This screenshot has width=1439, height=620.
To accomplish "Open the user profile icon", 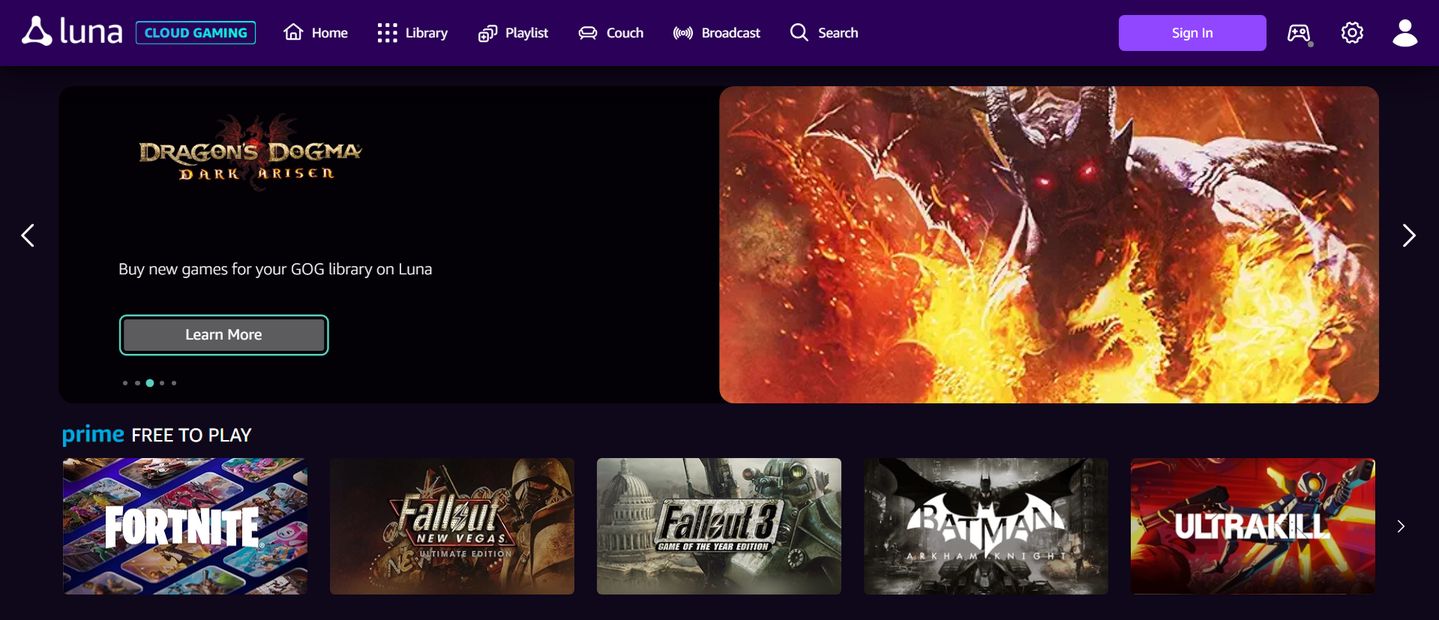I will point(1405,33).
